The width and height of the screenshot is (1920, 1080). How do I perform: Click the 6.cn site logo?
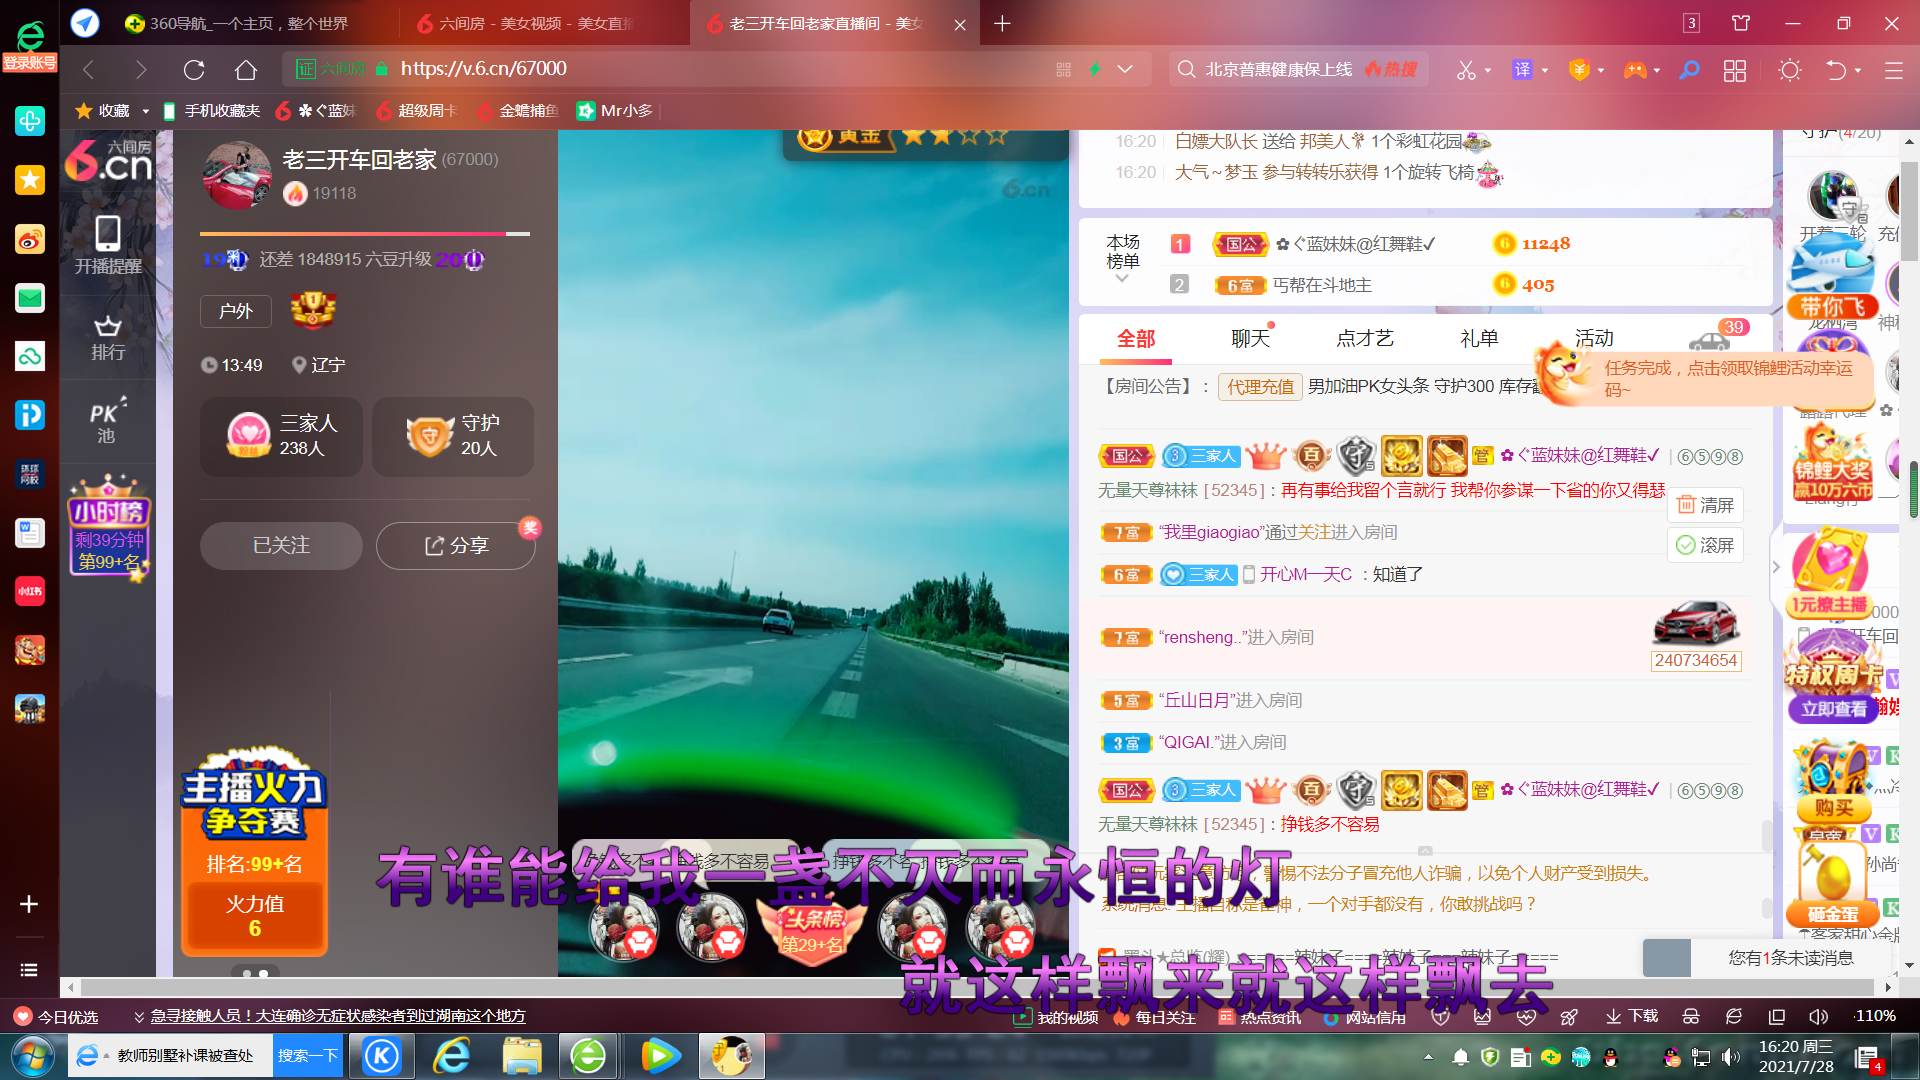109,161
